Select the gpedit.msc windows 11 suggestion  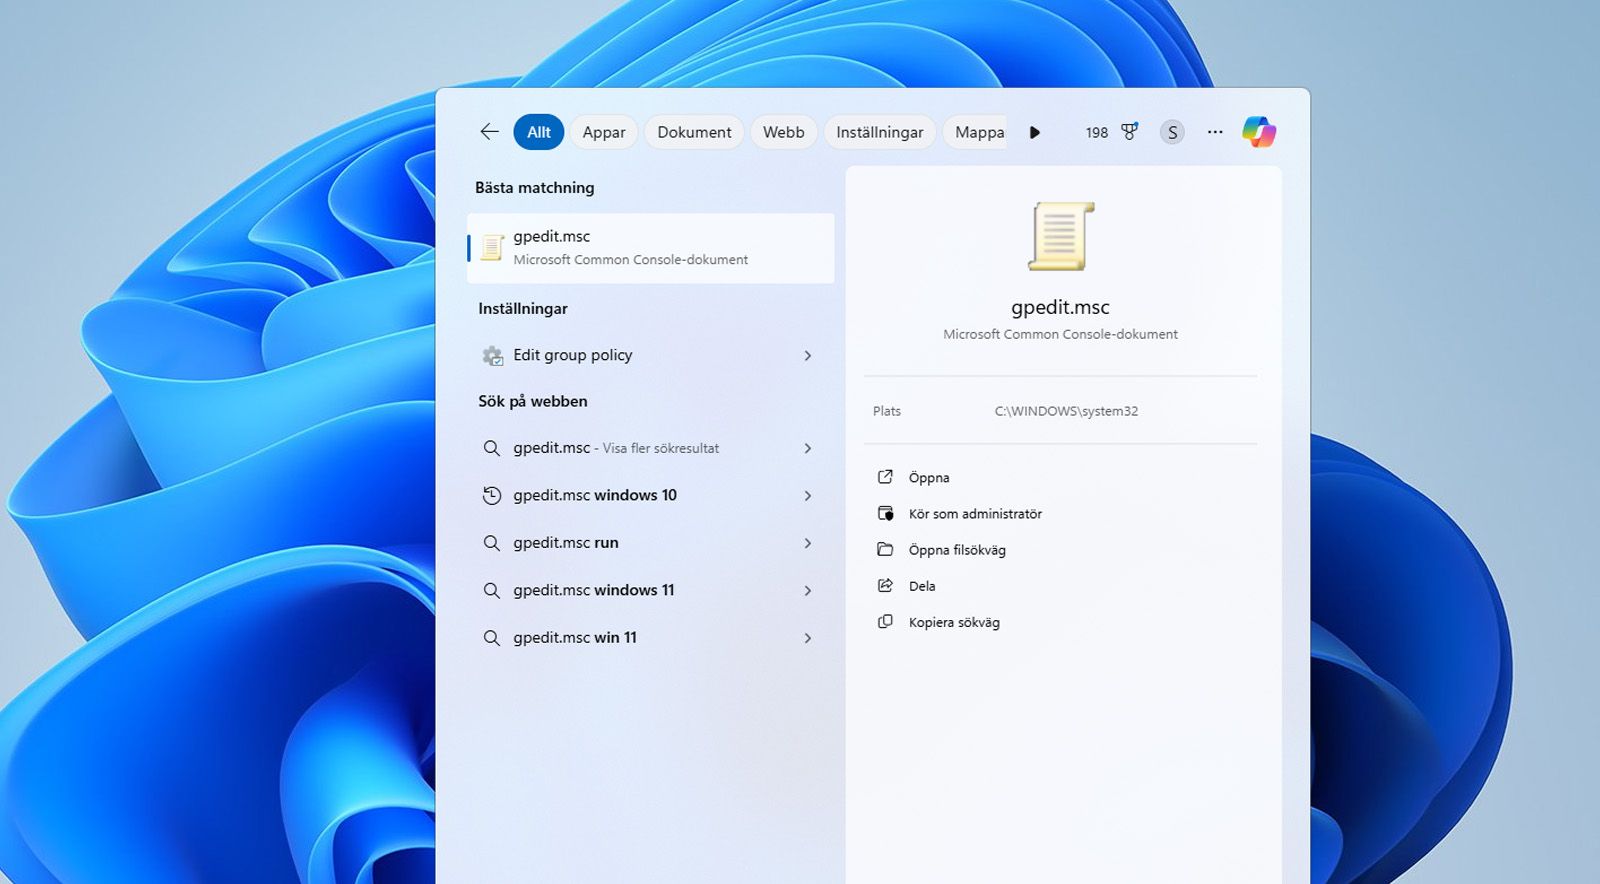coord(651,590)
